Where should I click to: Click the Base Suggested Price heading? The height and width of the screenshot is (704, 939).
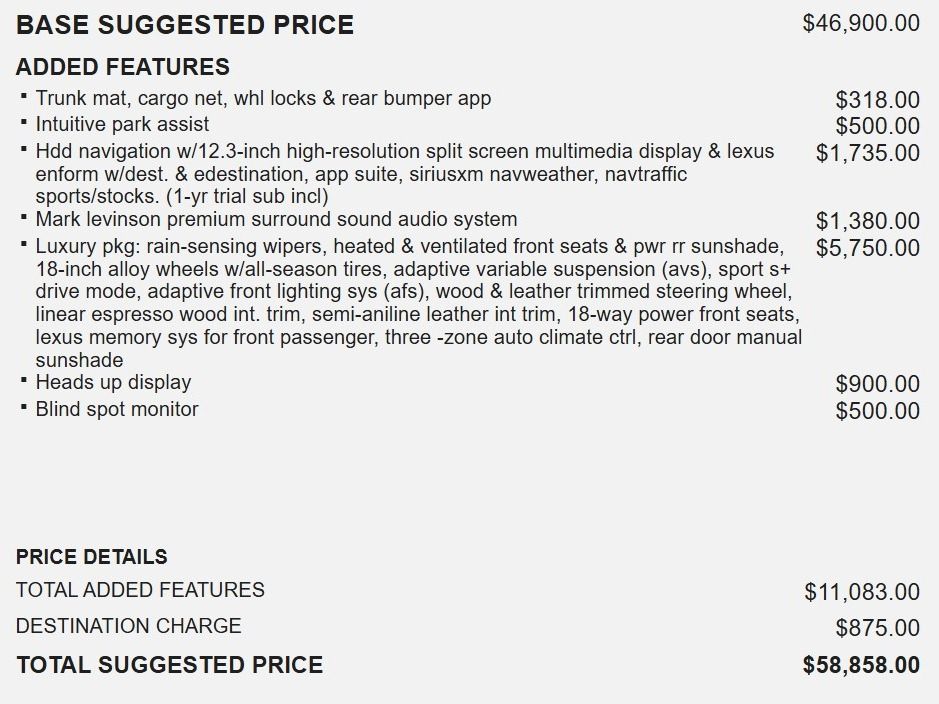(185, 25)
